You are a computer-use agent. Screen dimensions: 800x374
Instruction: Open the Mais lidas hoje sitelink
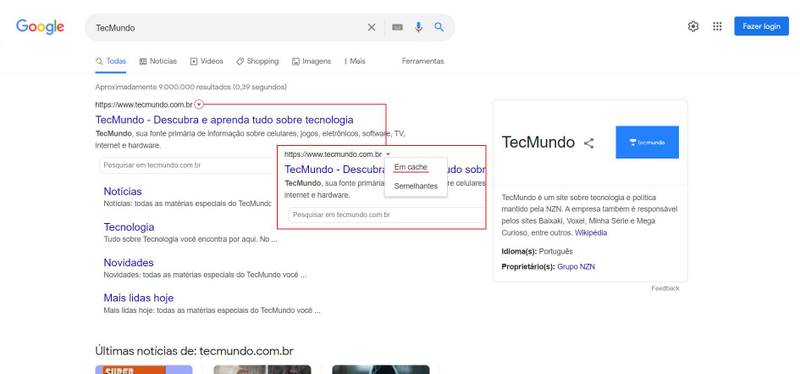[x=139, y=298]
